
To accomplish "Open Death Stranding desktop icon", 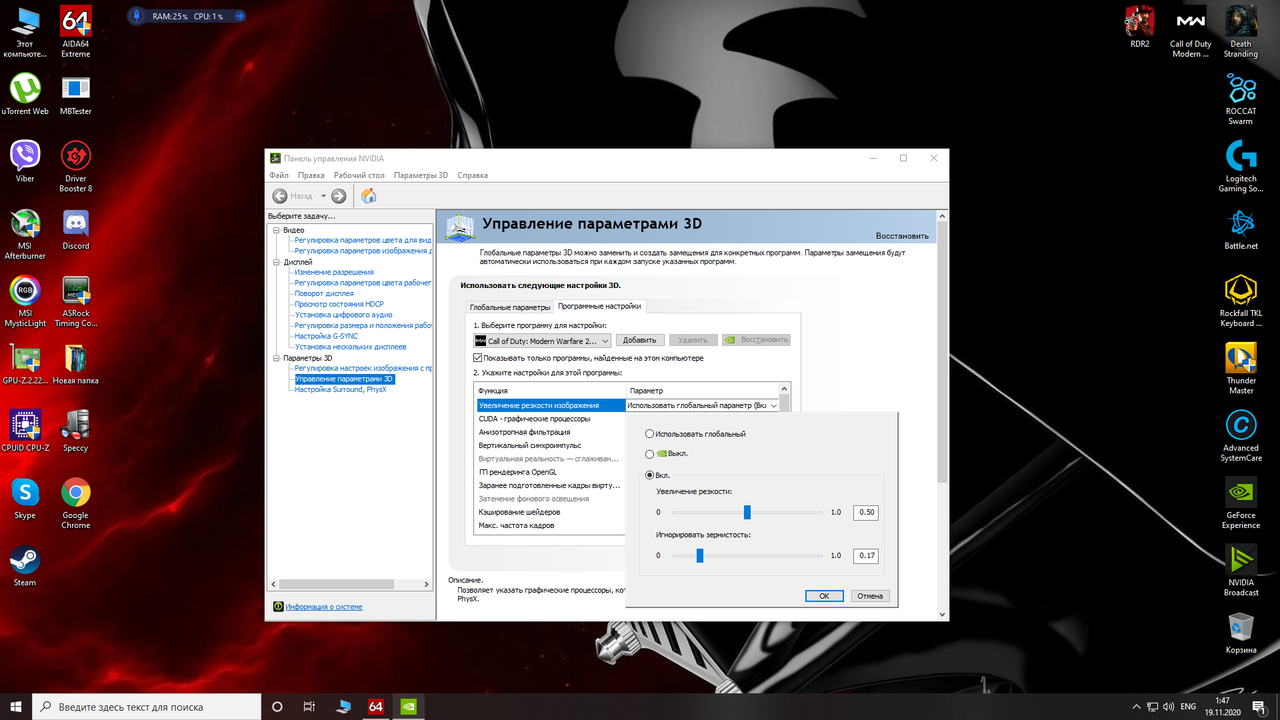I will pyautogui.click(x=1241, y=30).
